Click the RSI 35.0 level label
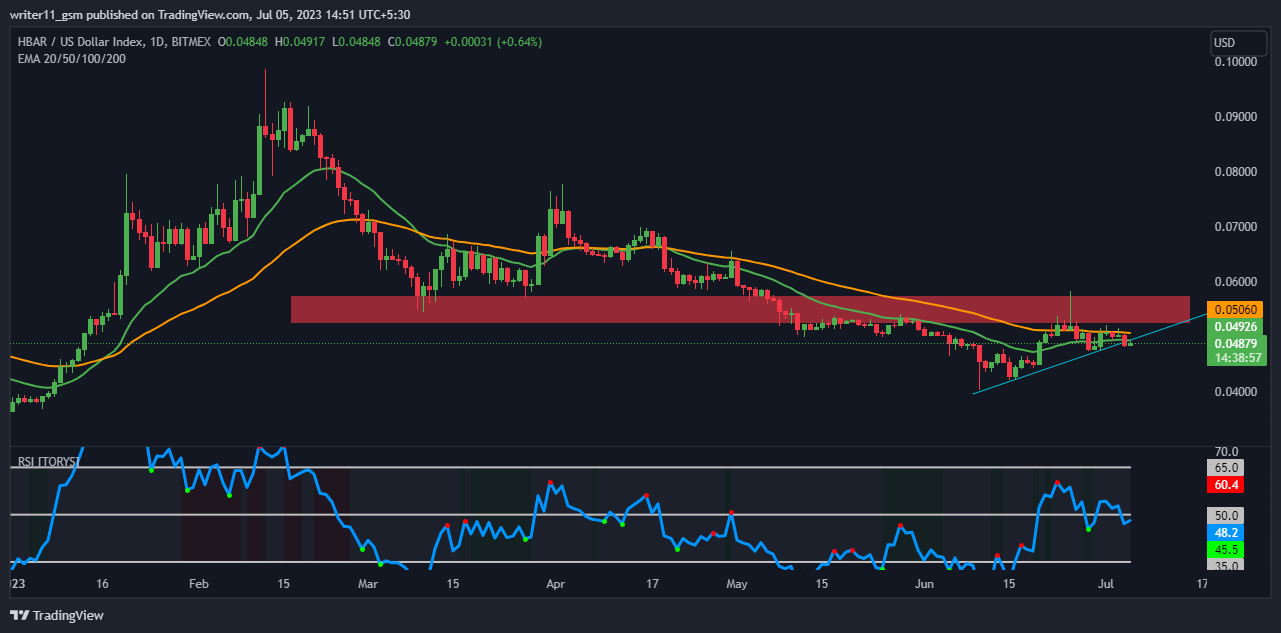The height and width of the screenshot is (633, 1281). point(1227,565)
